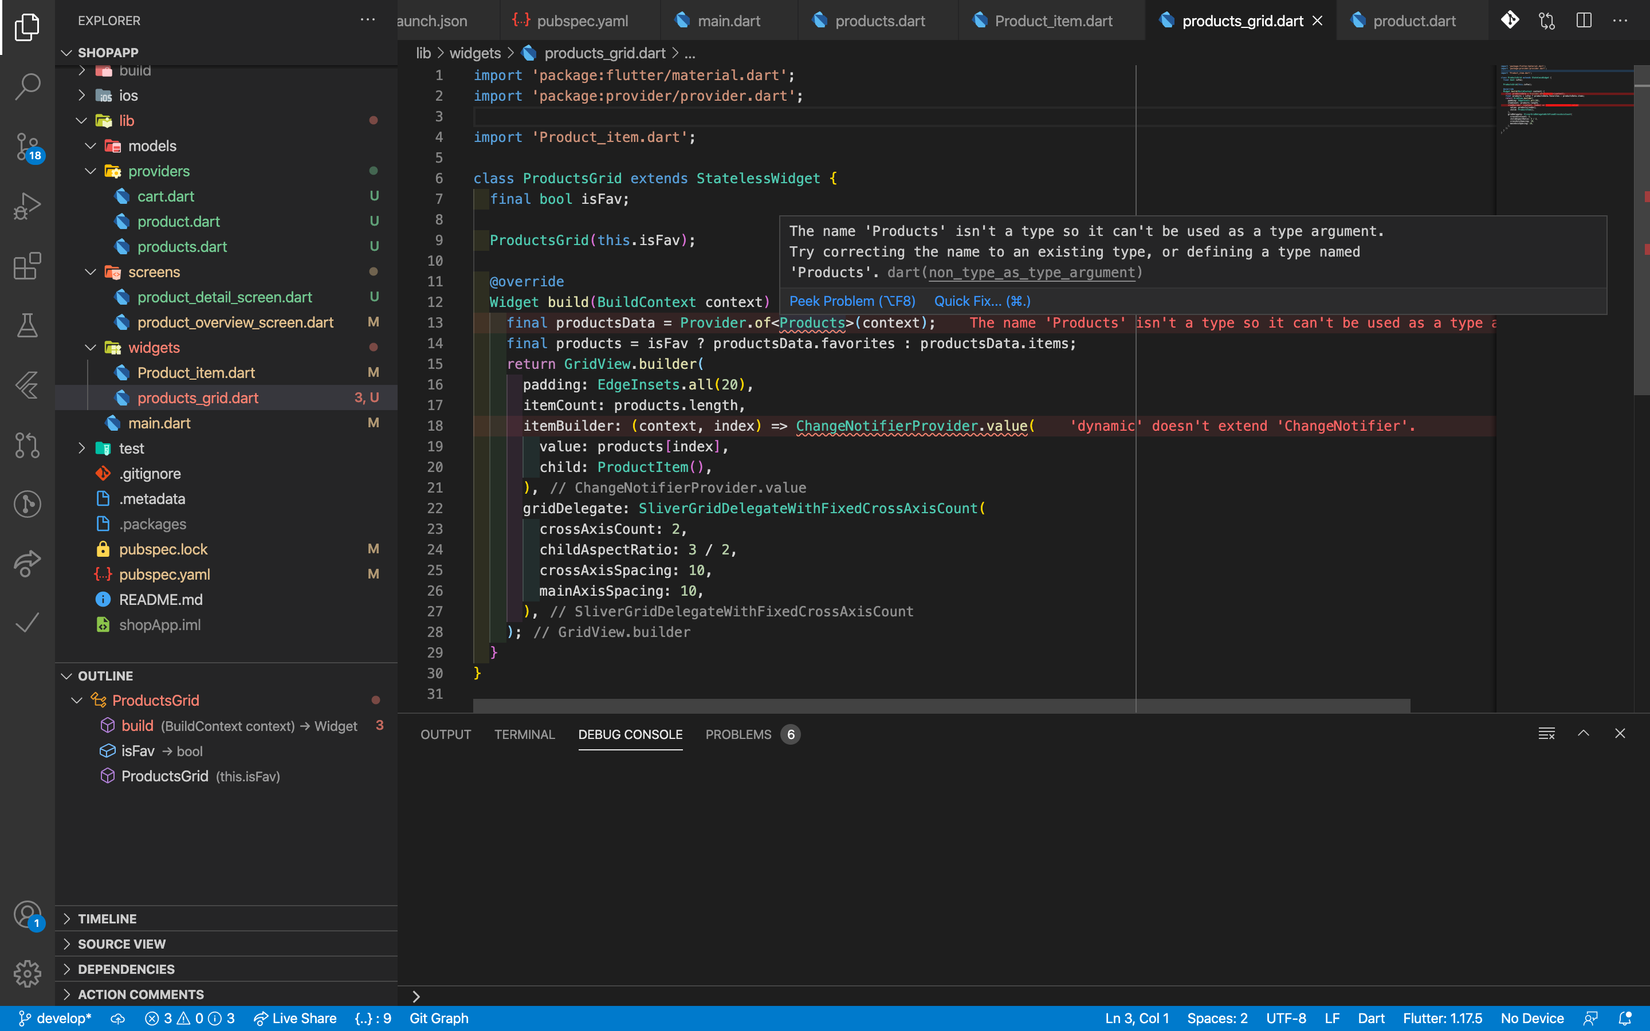Clear the debug console output
Viewport: 1650px width, 1031px height.
click(x=1546, y=734)
